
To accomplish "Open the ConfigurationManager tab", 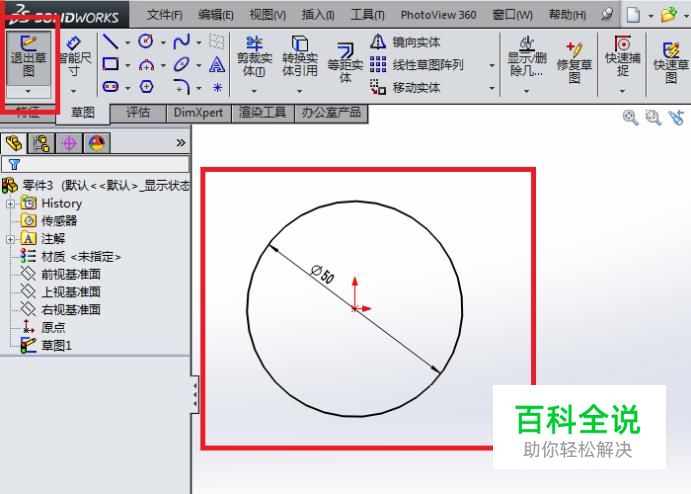I will point(69,143).
